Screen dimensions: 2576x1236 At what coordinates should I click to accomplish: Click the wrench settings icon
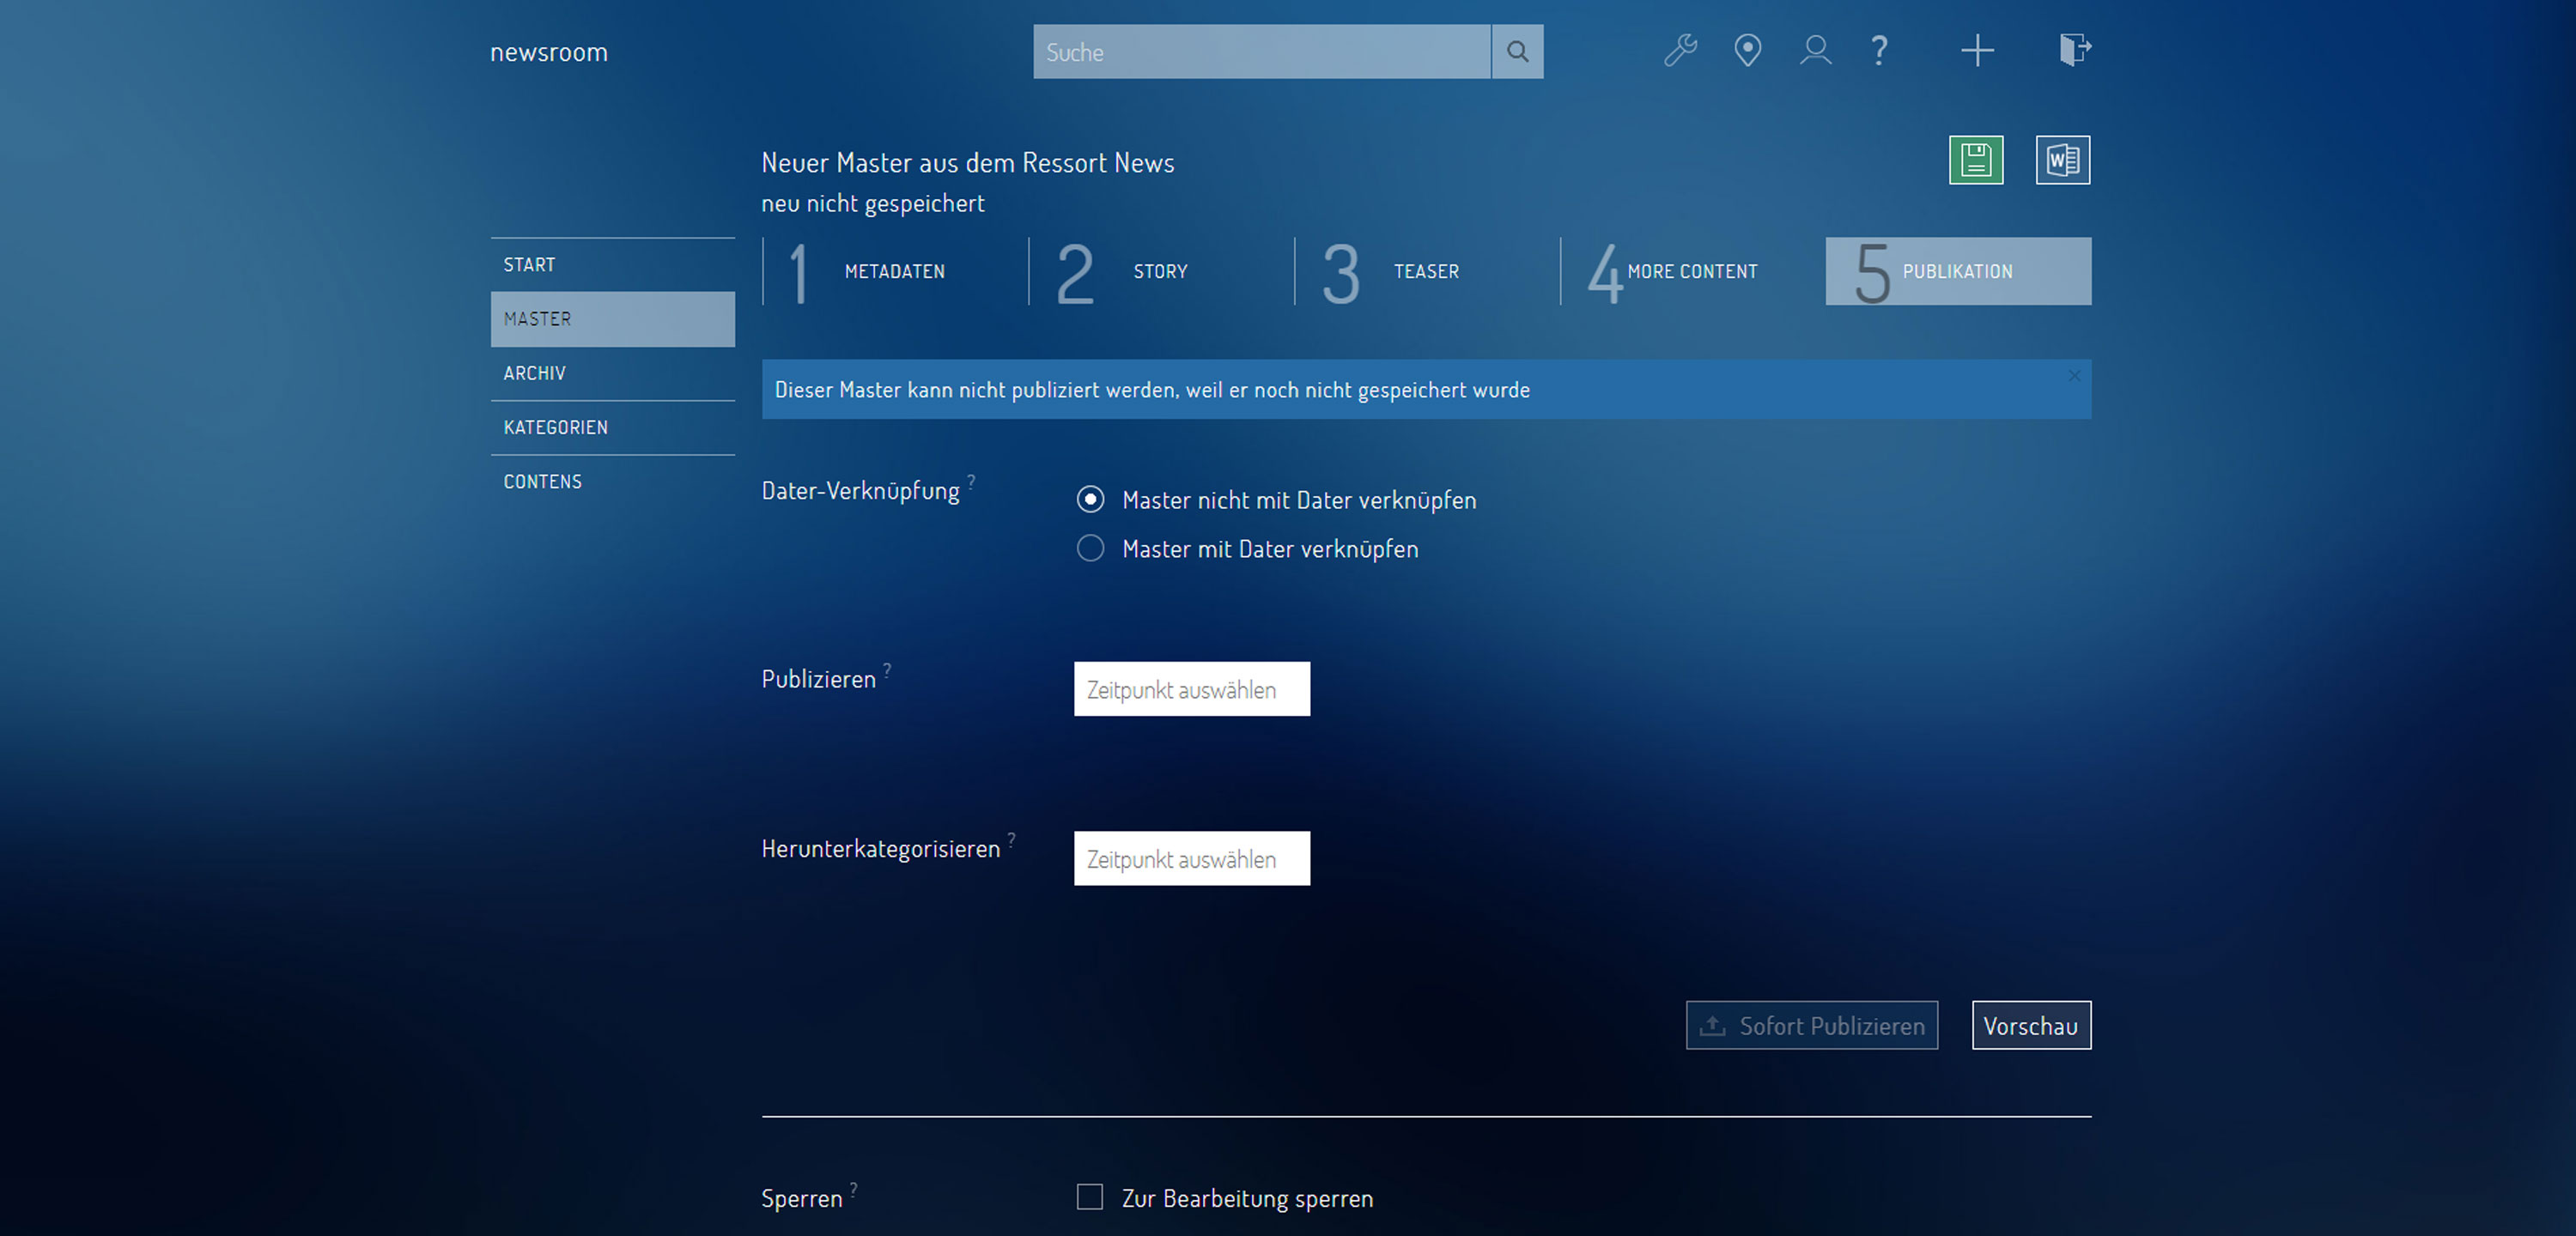1680,50
